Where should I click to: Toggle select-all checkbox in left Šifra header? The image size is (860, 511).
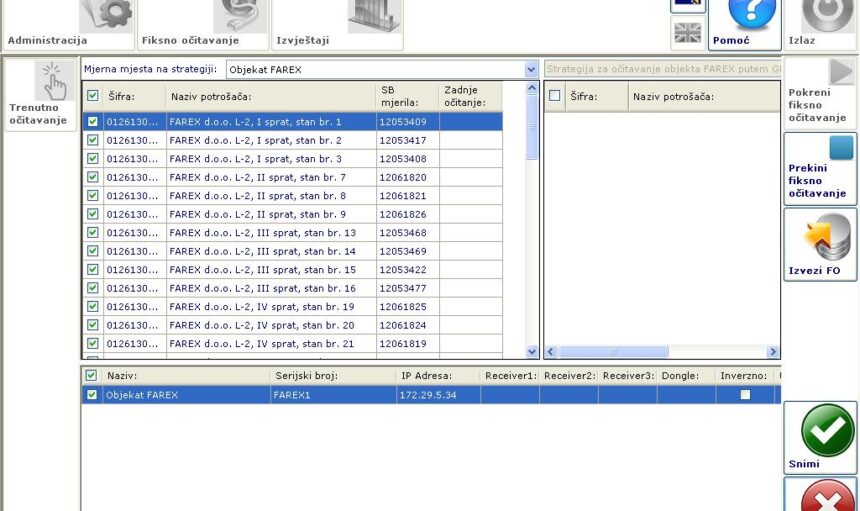pyautogui.click(x=93, y=95)
